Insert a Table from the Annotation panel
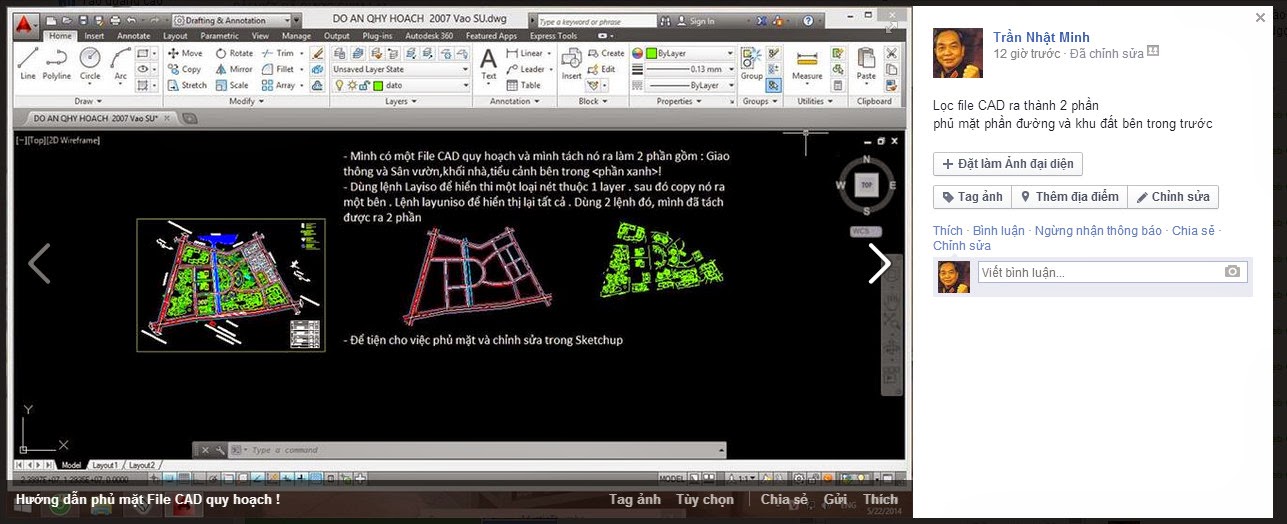1287x524 pixels. (523, 85)
